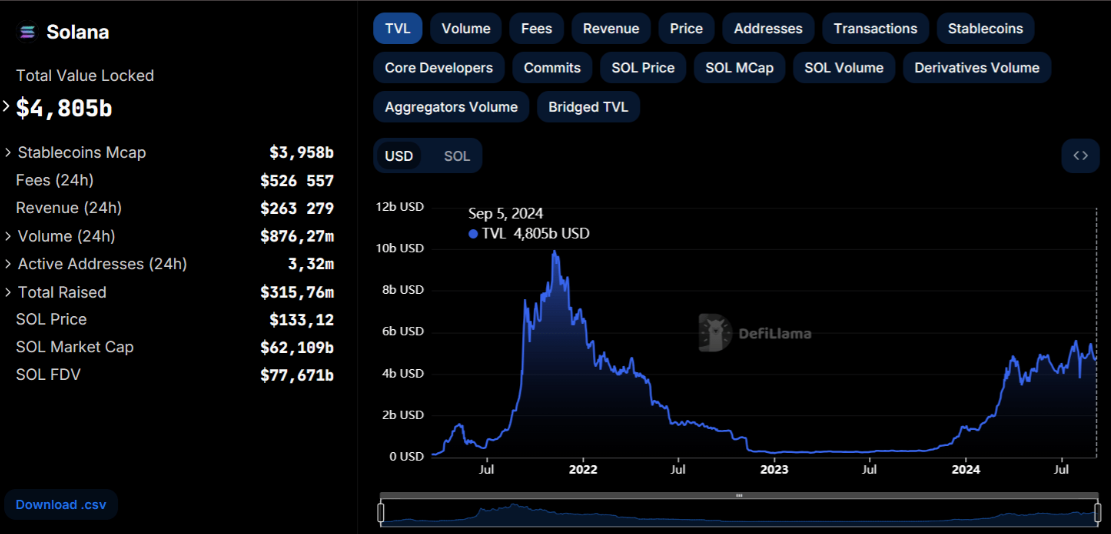Switch chart denomination to USD
This screenshot has width=1111, height=534.
[398, 156]
